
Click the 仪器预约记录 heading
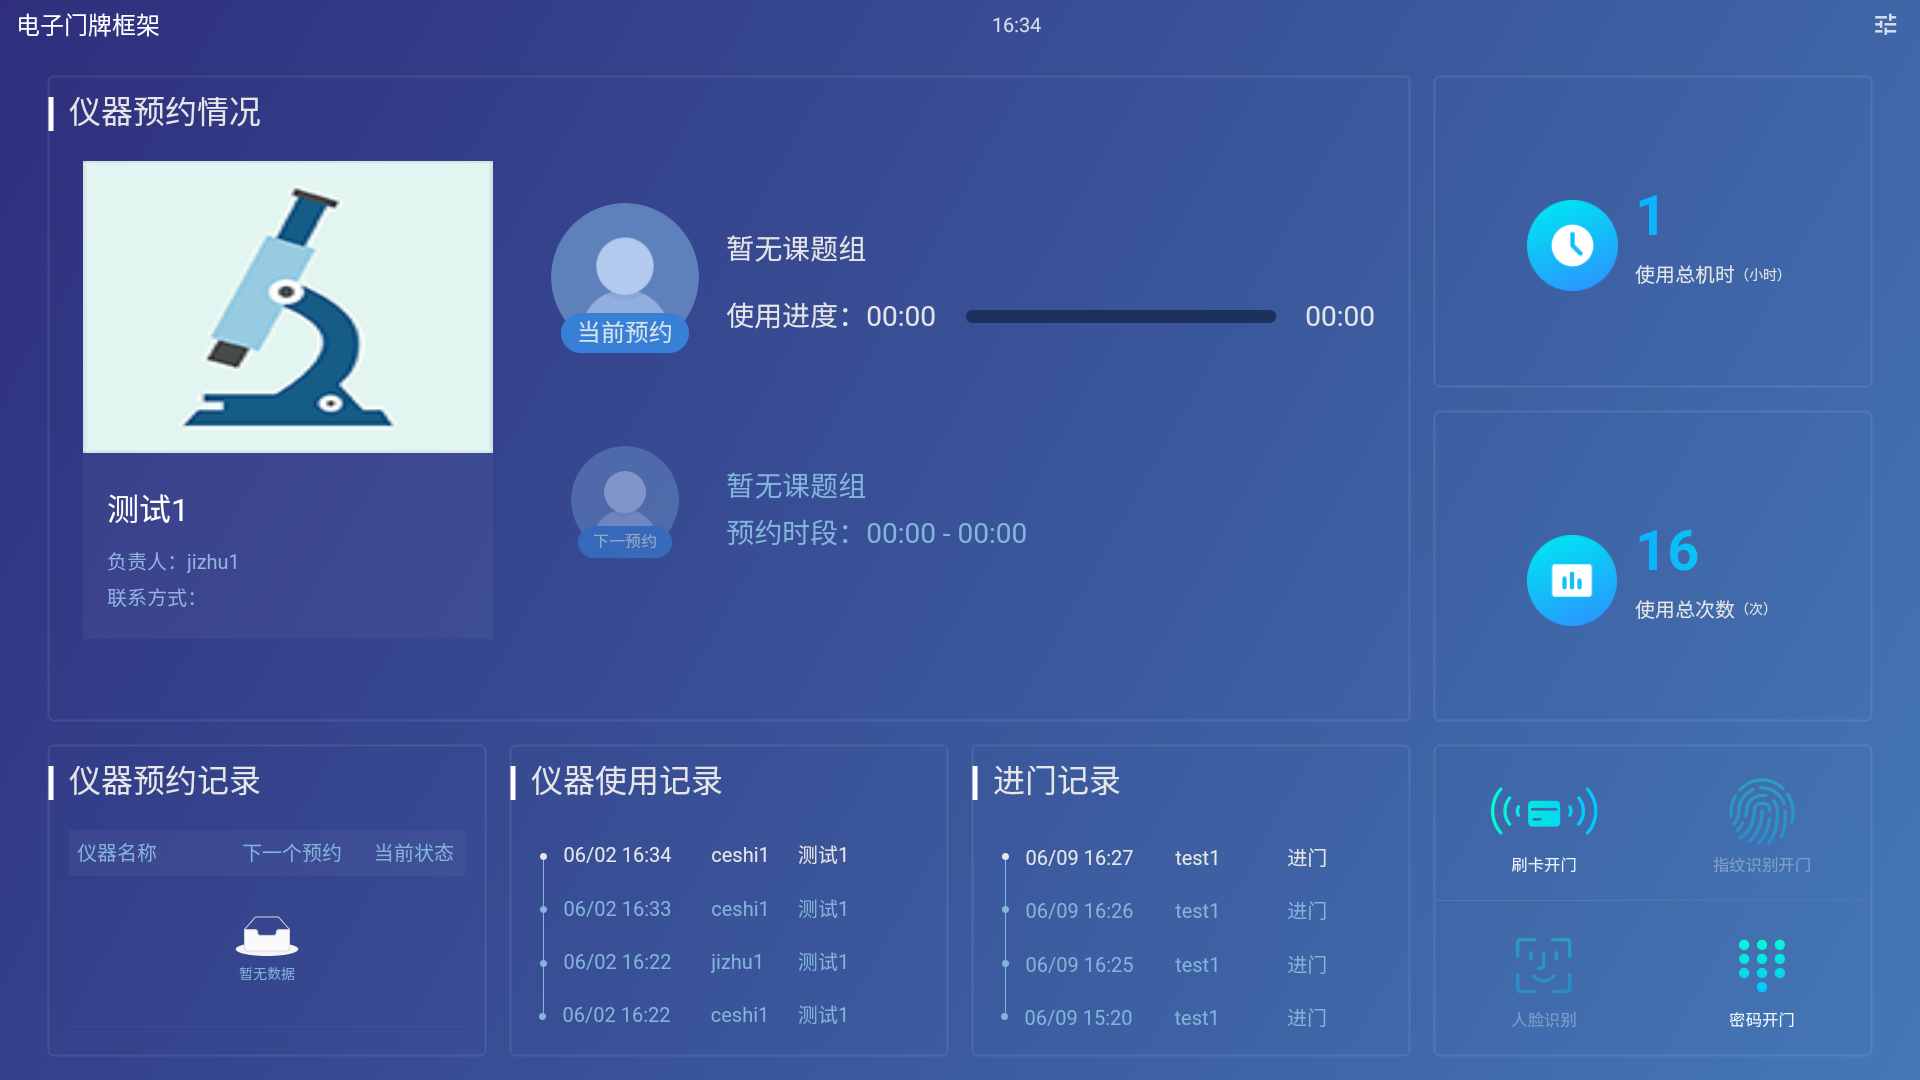[x=165, y=781]
